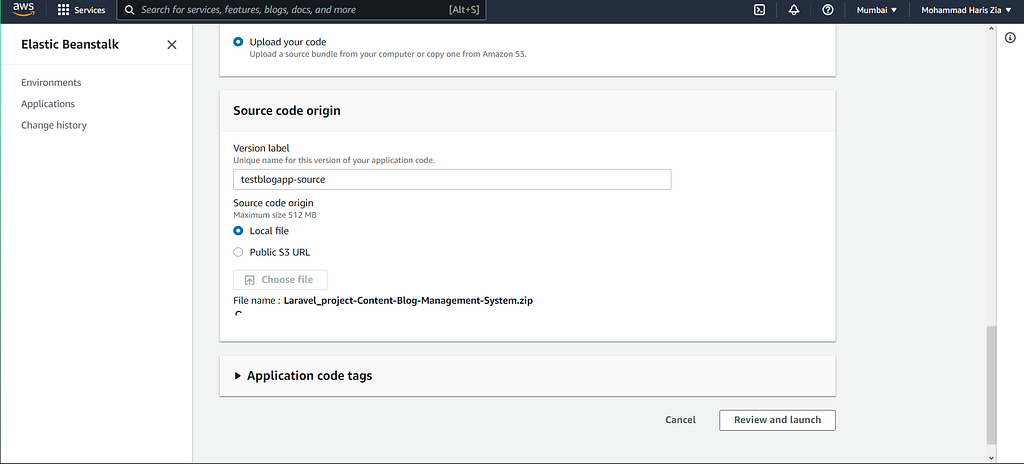Click the Version label input field
This screenshot has width=1024, height=464.
[452, 179]
